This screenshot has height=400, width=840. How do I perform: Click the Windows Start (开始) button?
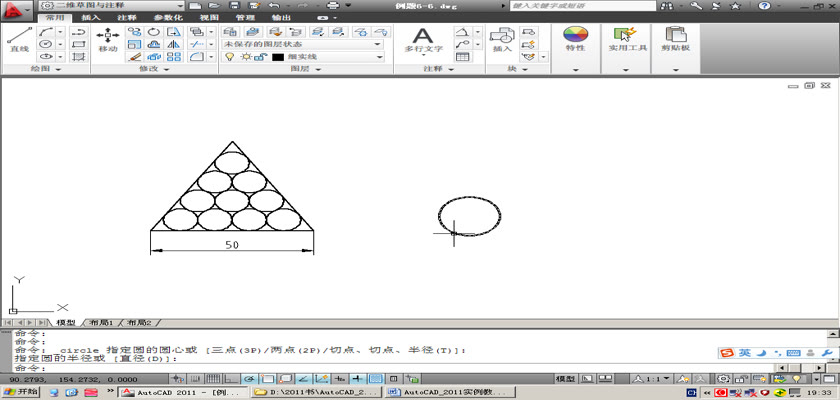tap(20, 393)
